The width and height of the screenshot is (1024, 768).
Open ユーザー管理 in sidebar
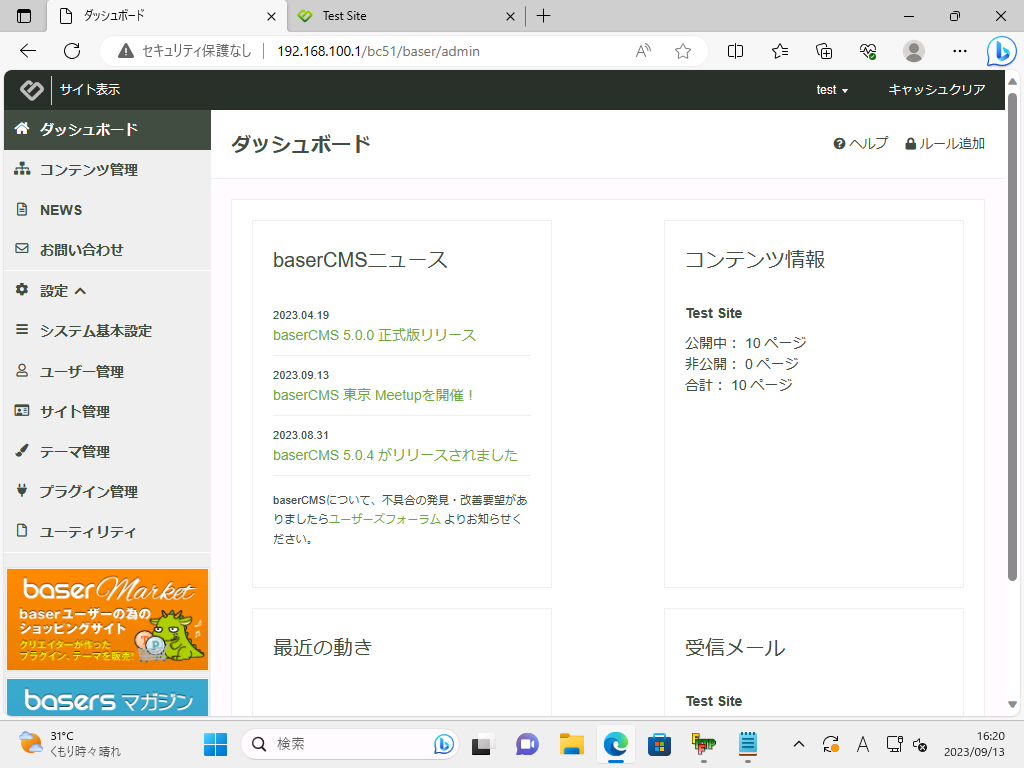[x=81, y=372]
